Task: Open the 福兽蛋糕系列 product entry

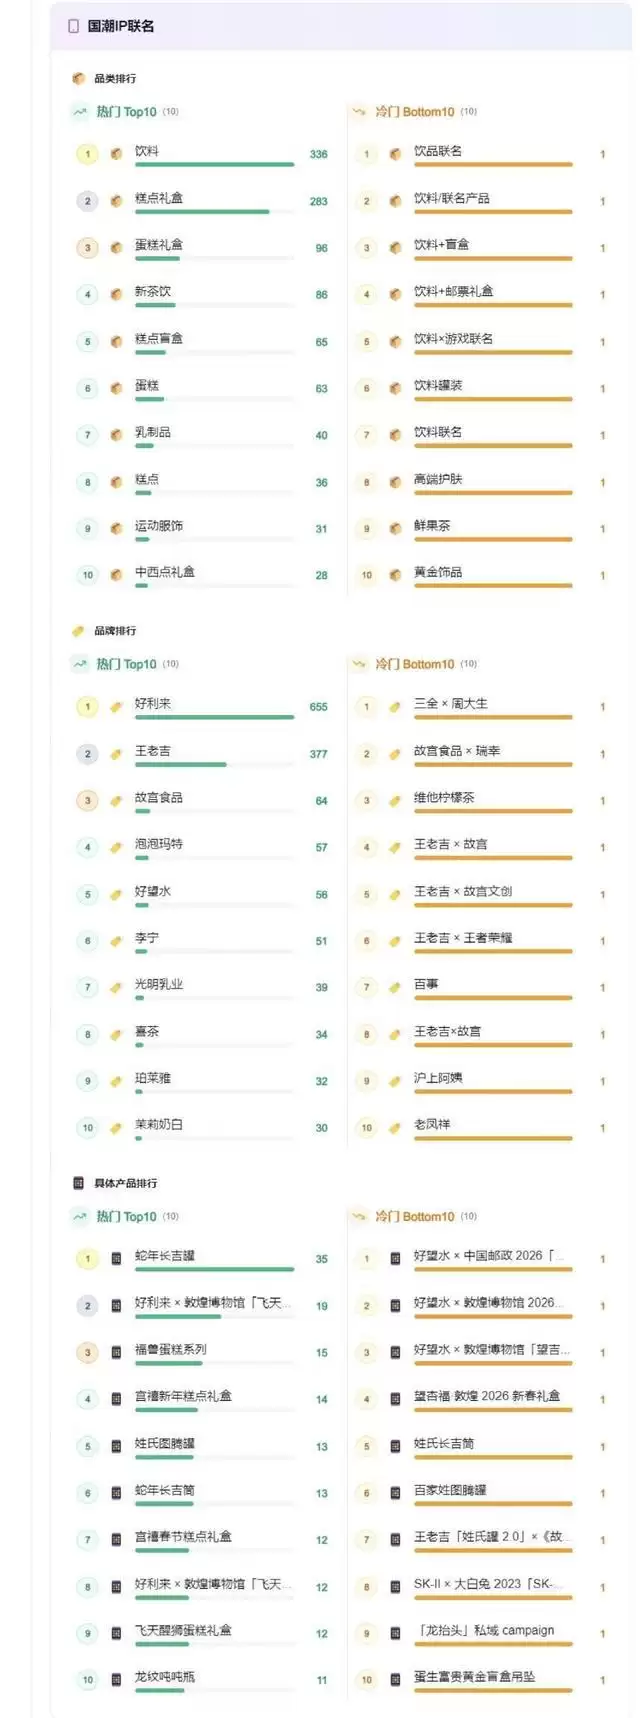Action: tap(171, 1349)
